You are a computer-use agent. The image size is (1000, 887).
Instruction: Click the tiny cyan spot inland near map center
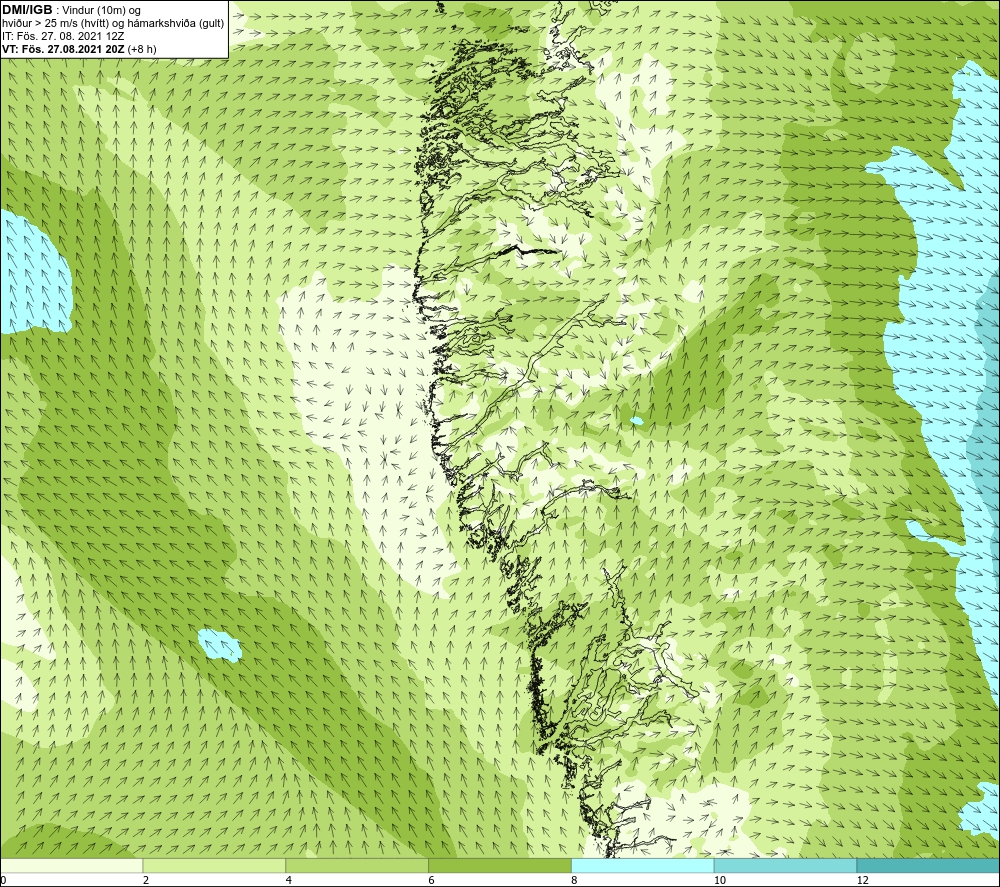click(x=636, y=421)
